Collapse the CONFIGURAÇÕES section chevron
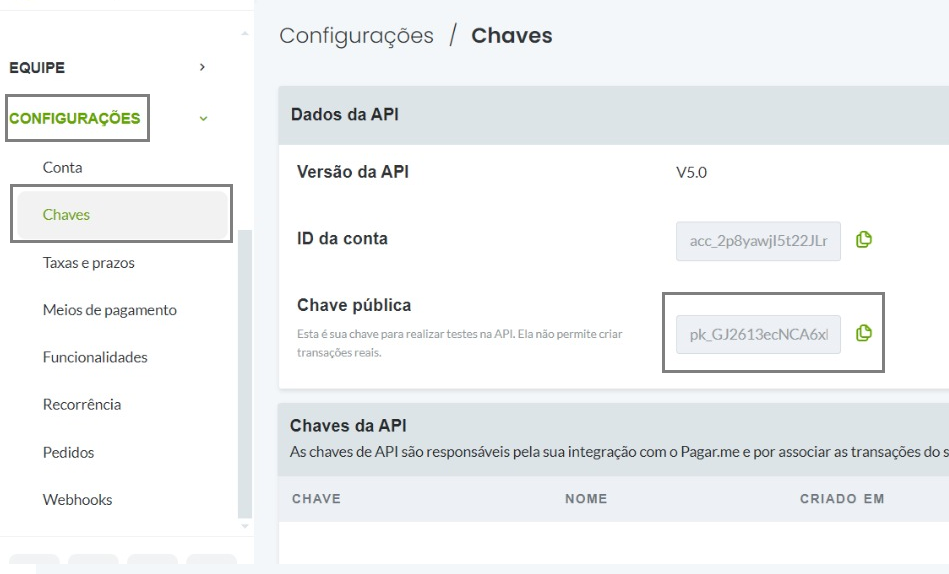Screen dimensions: 949x574 click(x=203, y=119)
